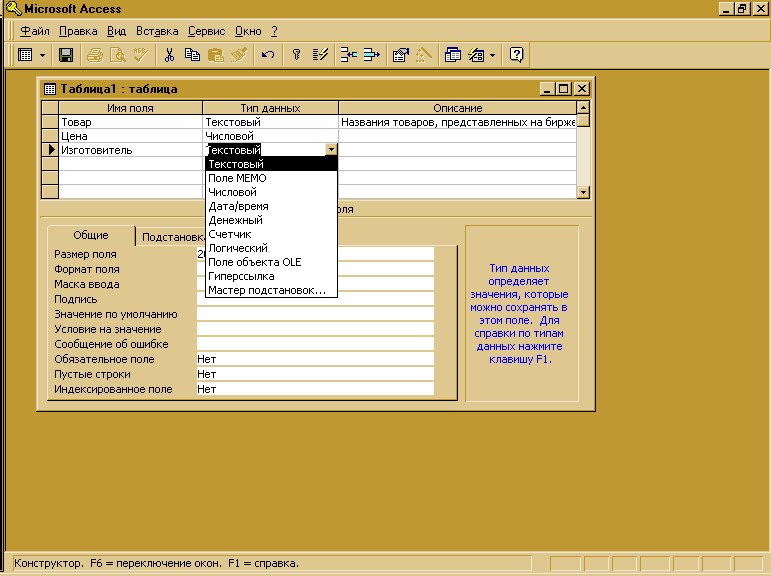This screenshot has height=576, width=771.
Task: Click the Insert Rows toolbar icon
Action: [349, 55]
